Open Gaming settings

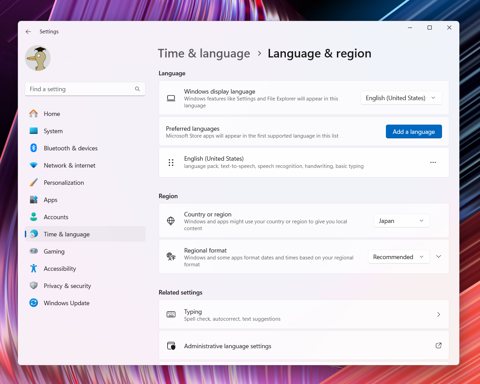[x=85, y=251]
